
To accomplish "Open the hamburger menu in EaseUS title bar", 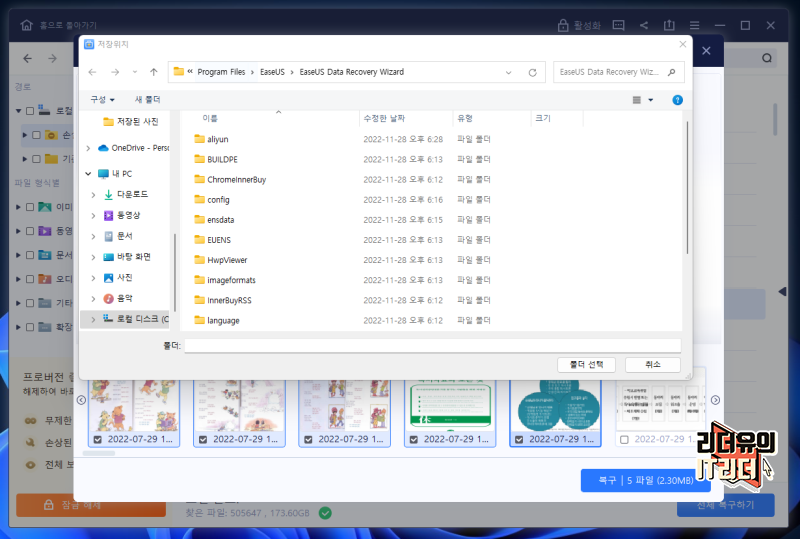I will point(694,25).
